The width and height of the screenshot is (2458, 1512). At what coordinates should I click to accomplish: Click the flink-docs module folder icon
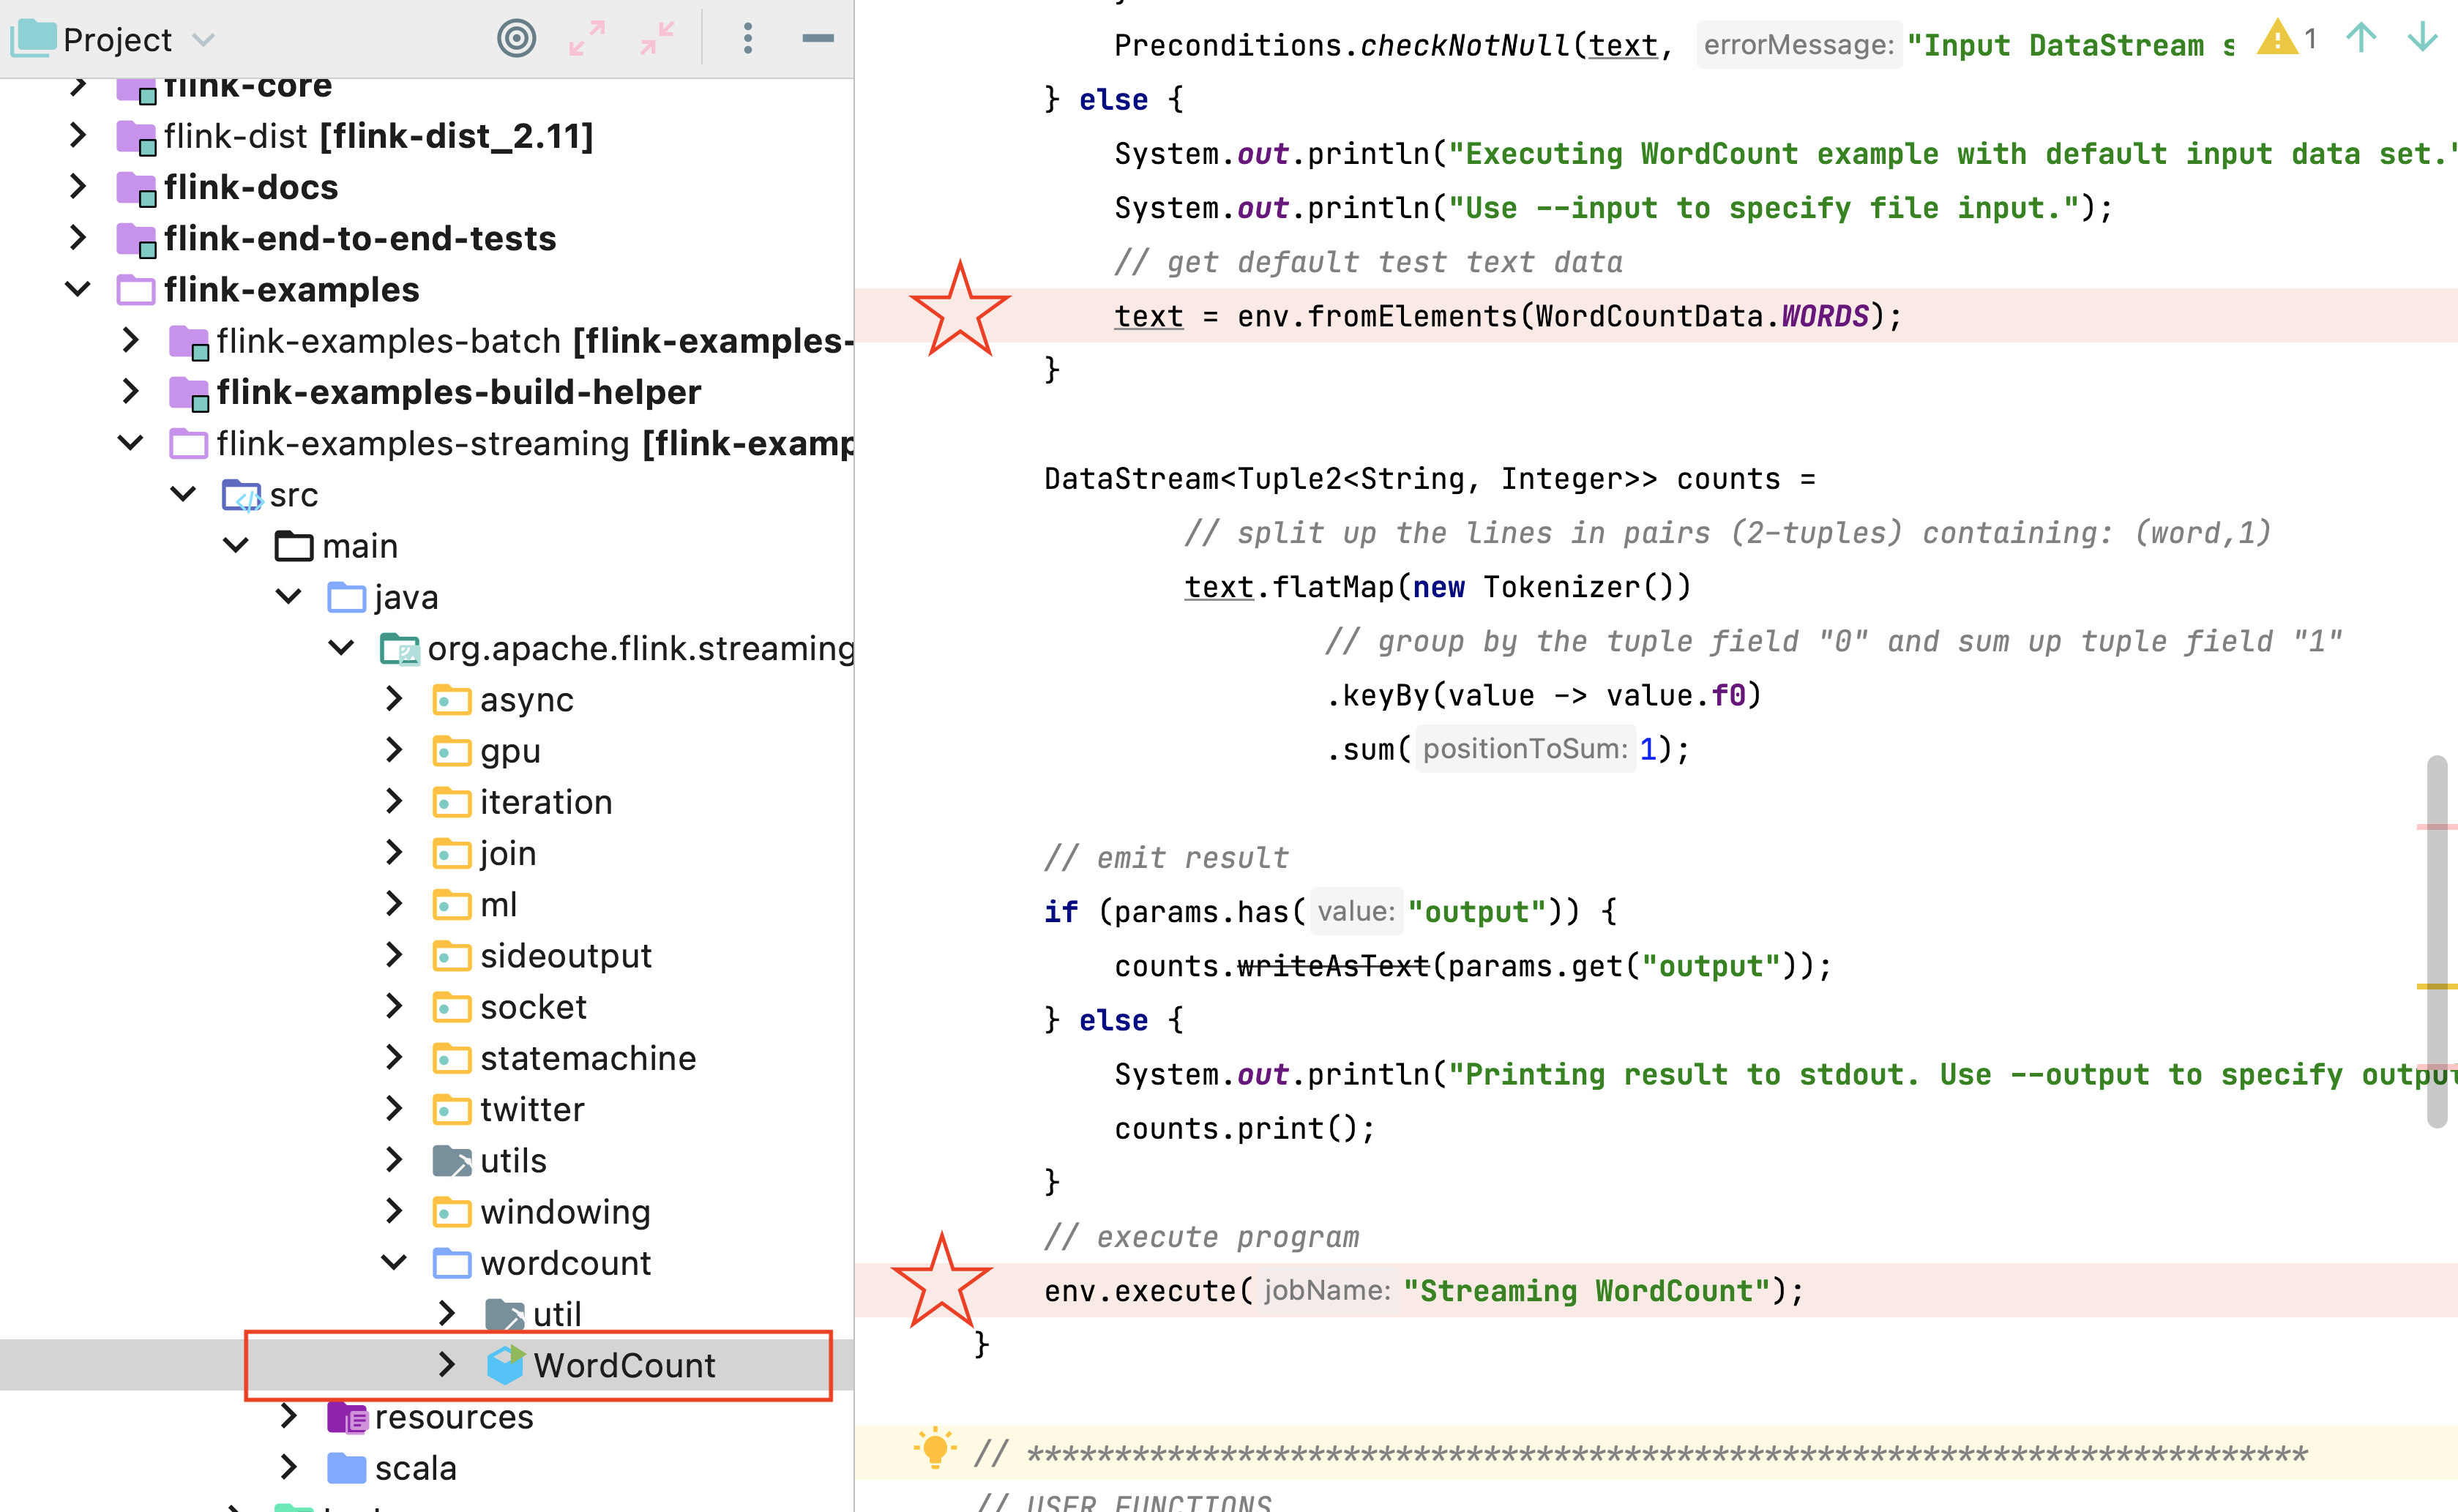136,188
